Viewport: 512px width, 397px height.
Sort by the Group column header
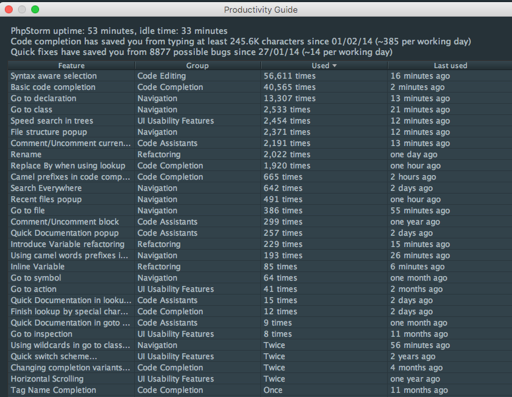(x=198, y=65)
